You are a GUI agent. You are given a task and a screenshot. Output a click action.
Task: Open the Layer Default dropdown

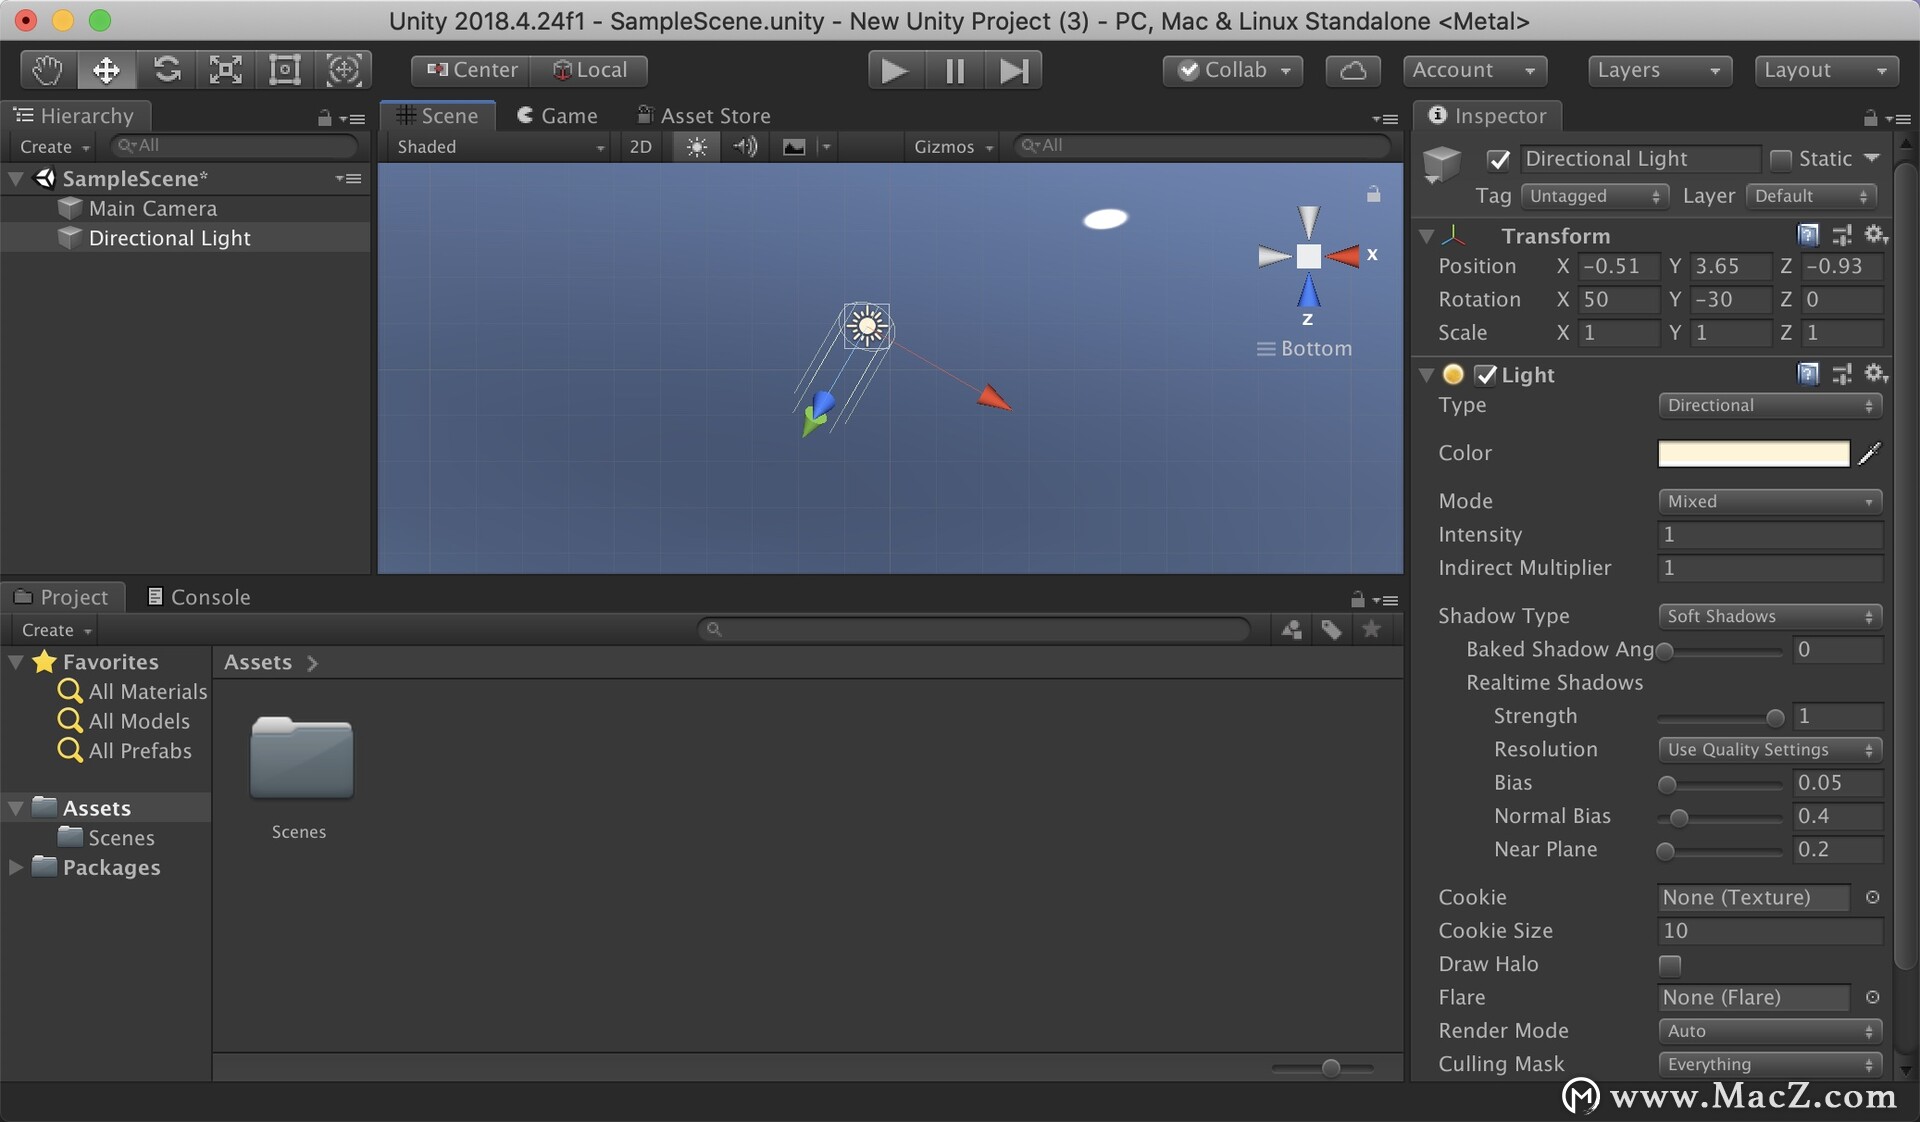(x=1811, y=196)
